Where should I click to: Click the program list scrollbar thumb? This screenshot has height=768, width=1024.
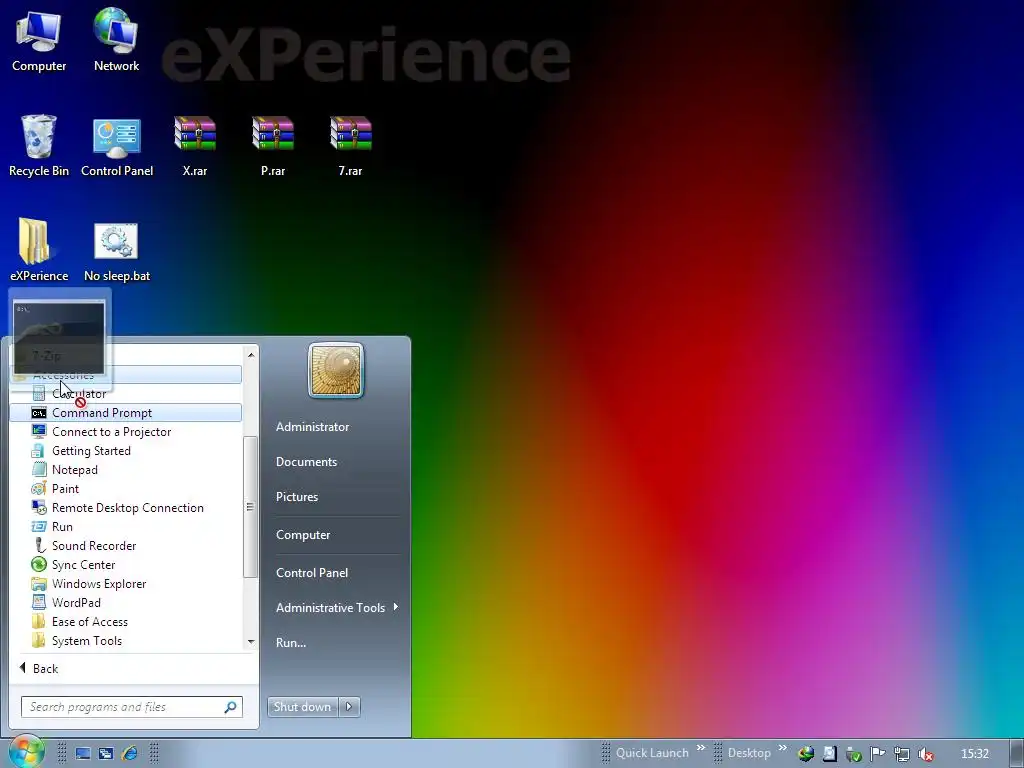(250, 507)
